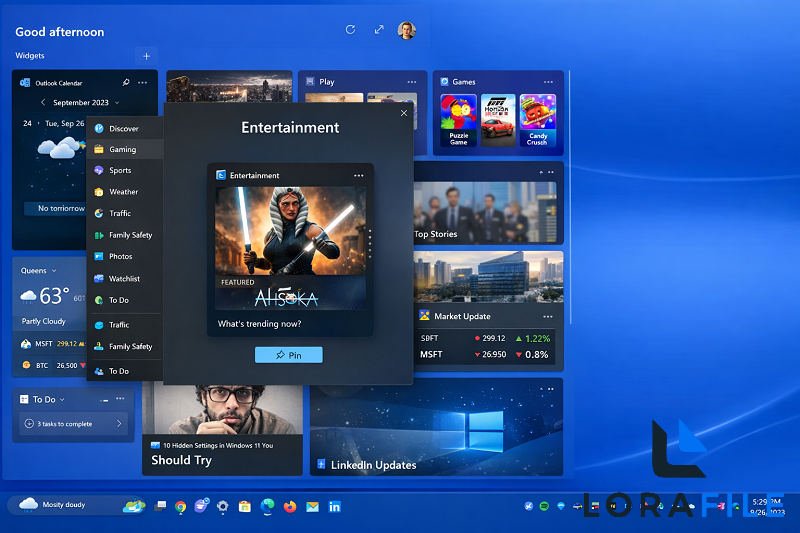Launch Microsoft Edge from taskbar
800x533 pixels.
[267, 506]
